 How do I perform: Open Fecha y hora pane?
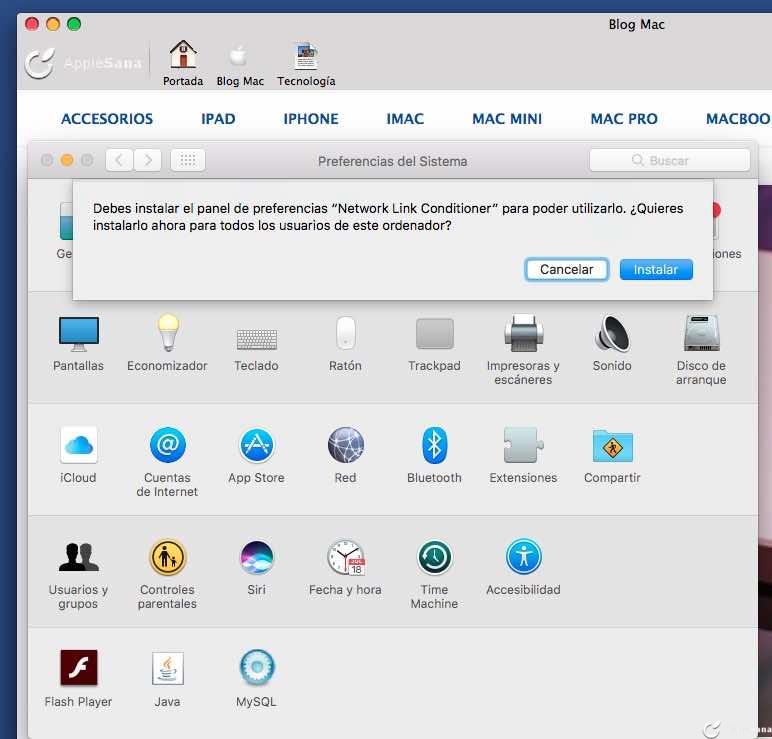[346, 567]
